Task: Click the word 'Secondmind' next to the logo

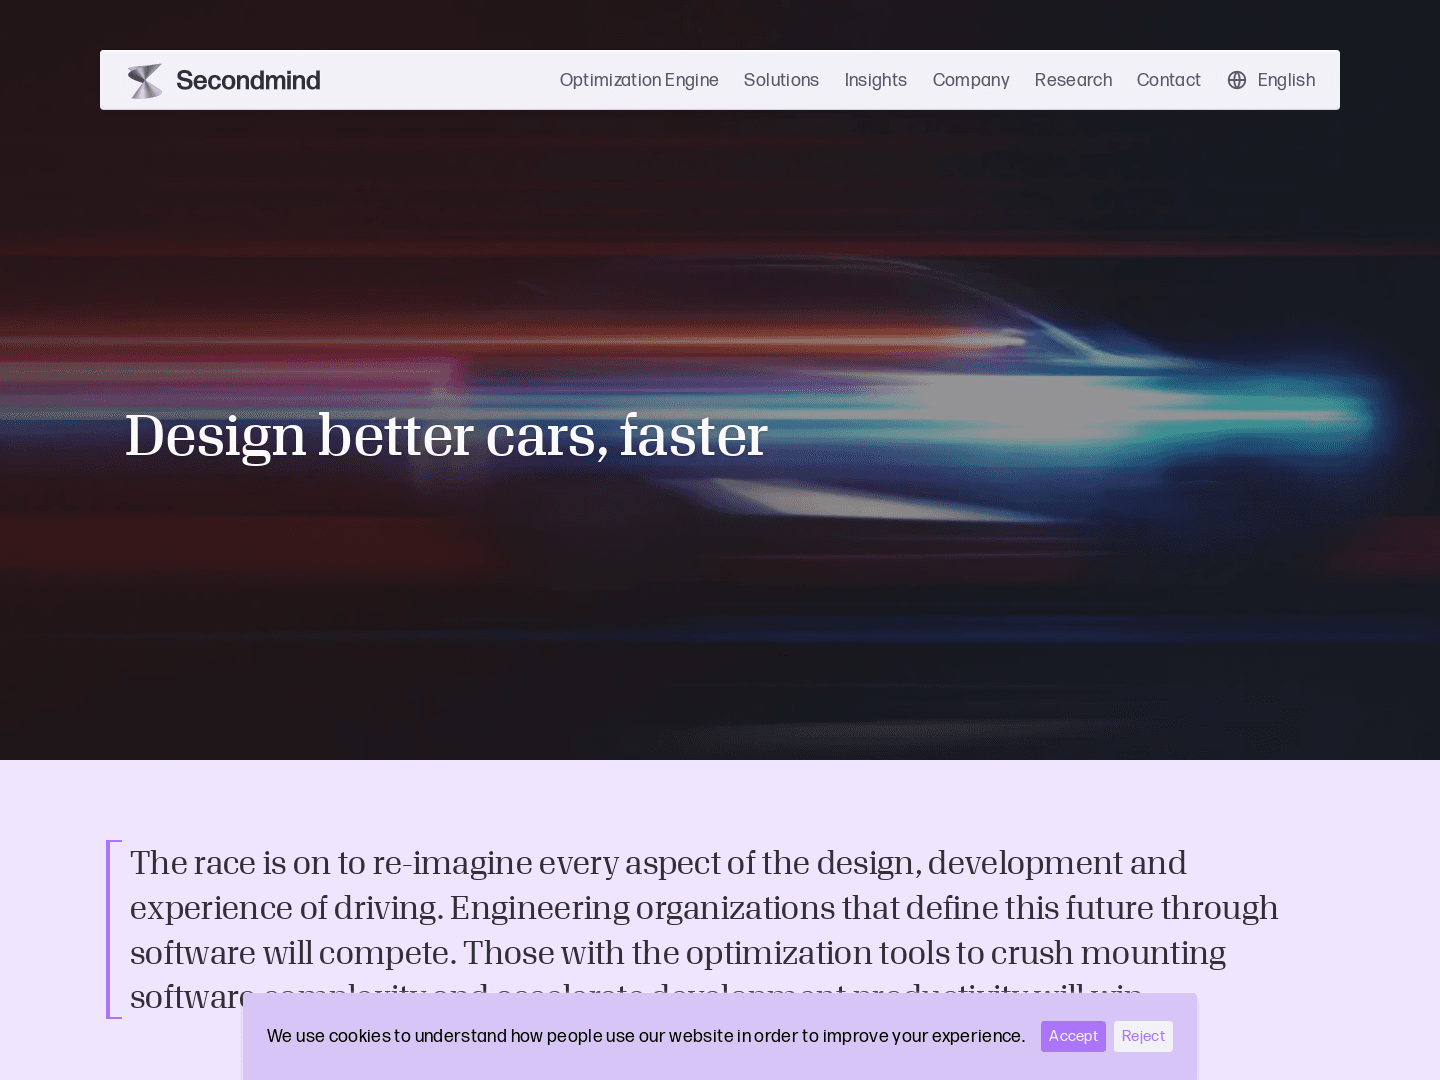Action: click(248, 80)
